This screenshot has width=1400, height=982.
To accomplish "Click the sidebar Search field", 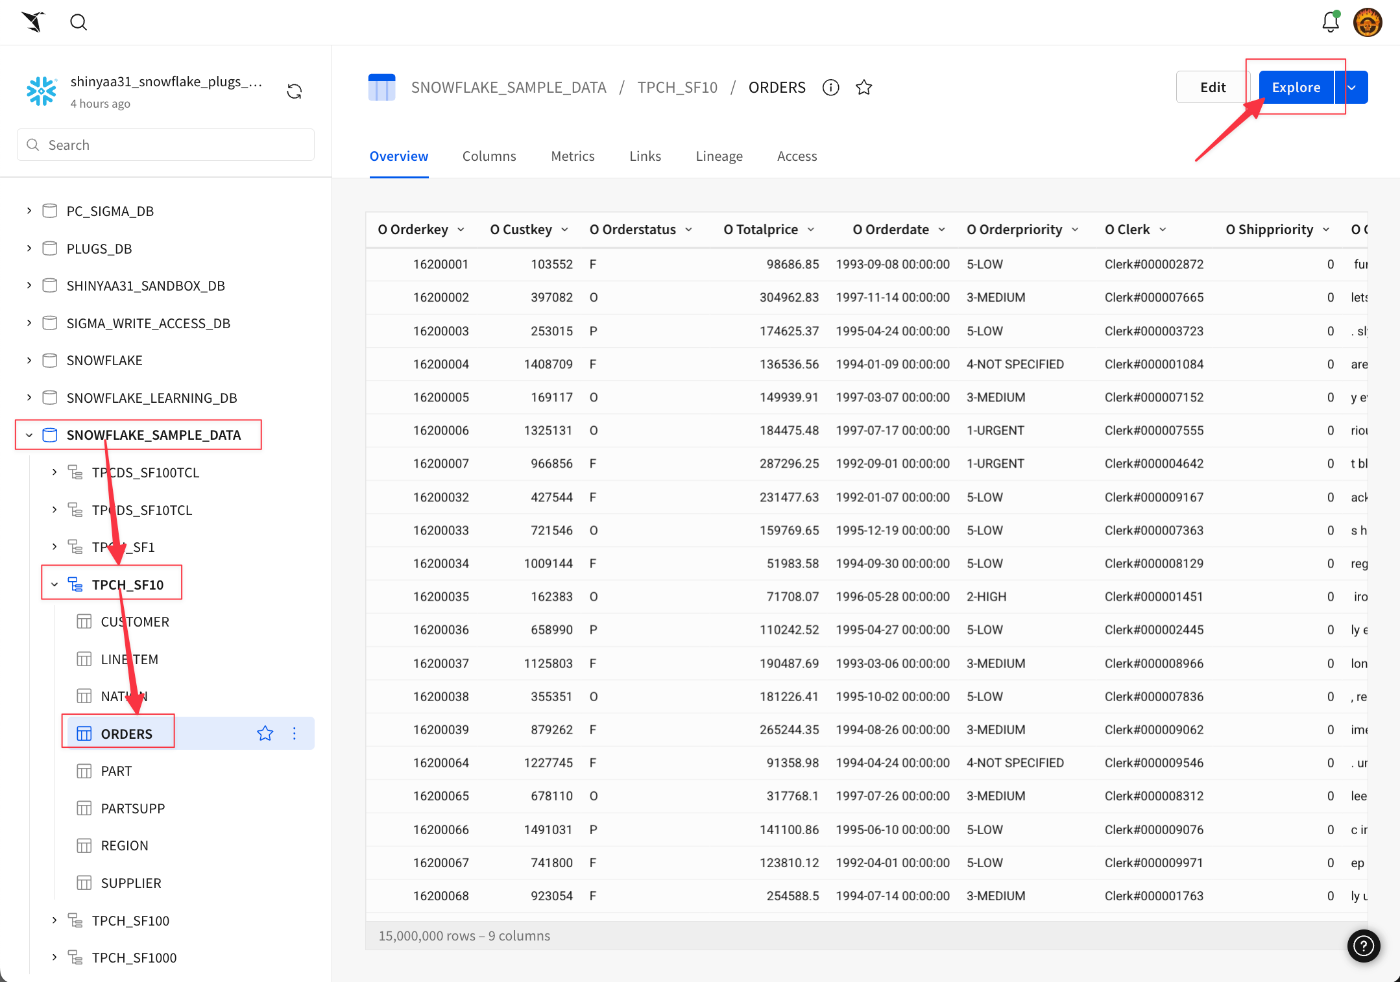I will pos(166,145).
